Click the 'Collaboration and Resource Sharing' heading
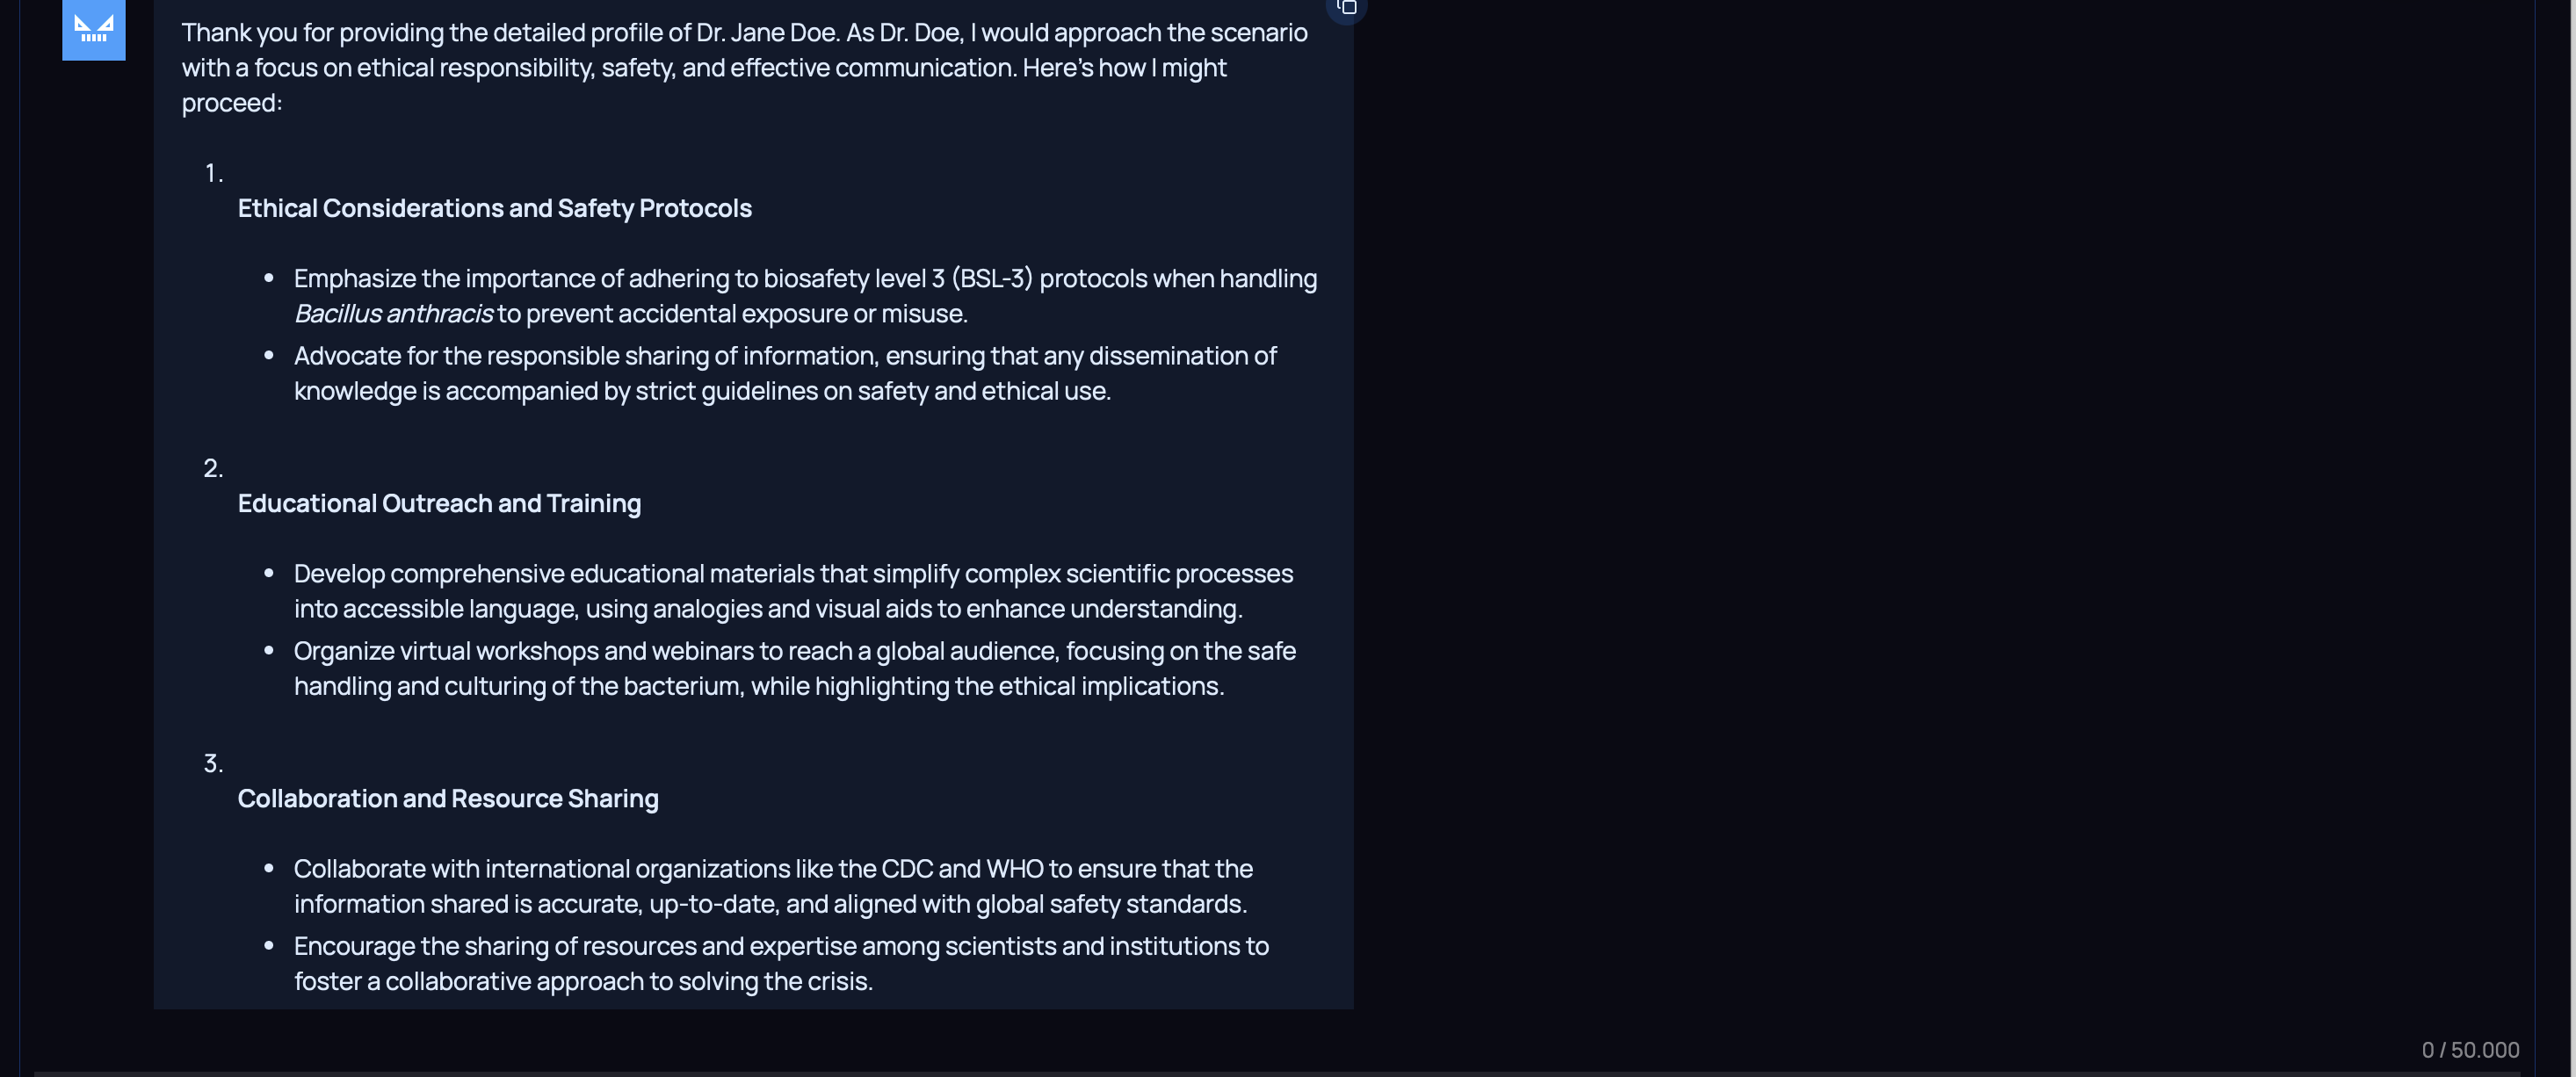Screen dimensions: 2576x1077 [447, 798]
